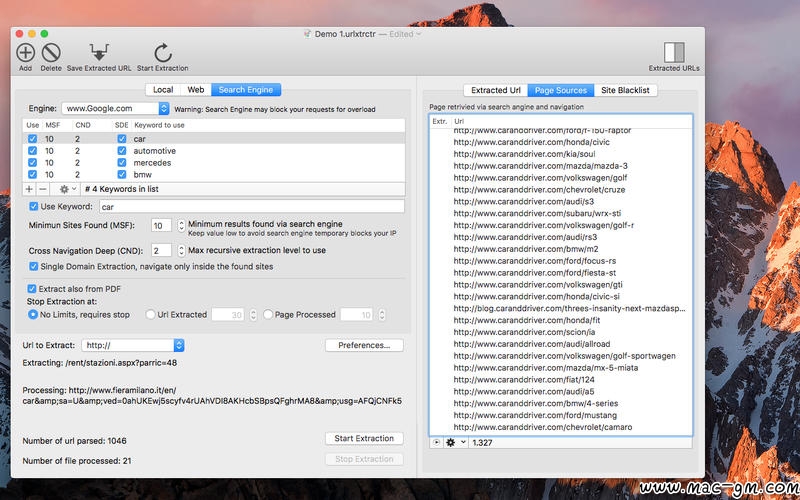Select the caranddriver bmw/m2 URL row

[x=561, y=249]
